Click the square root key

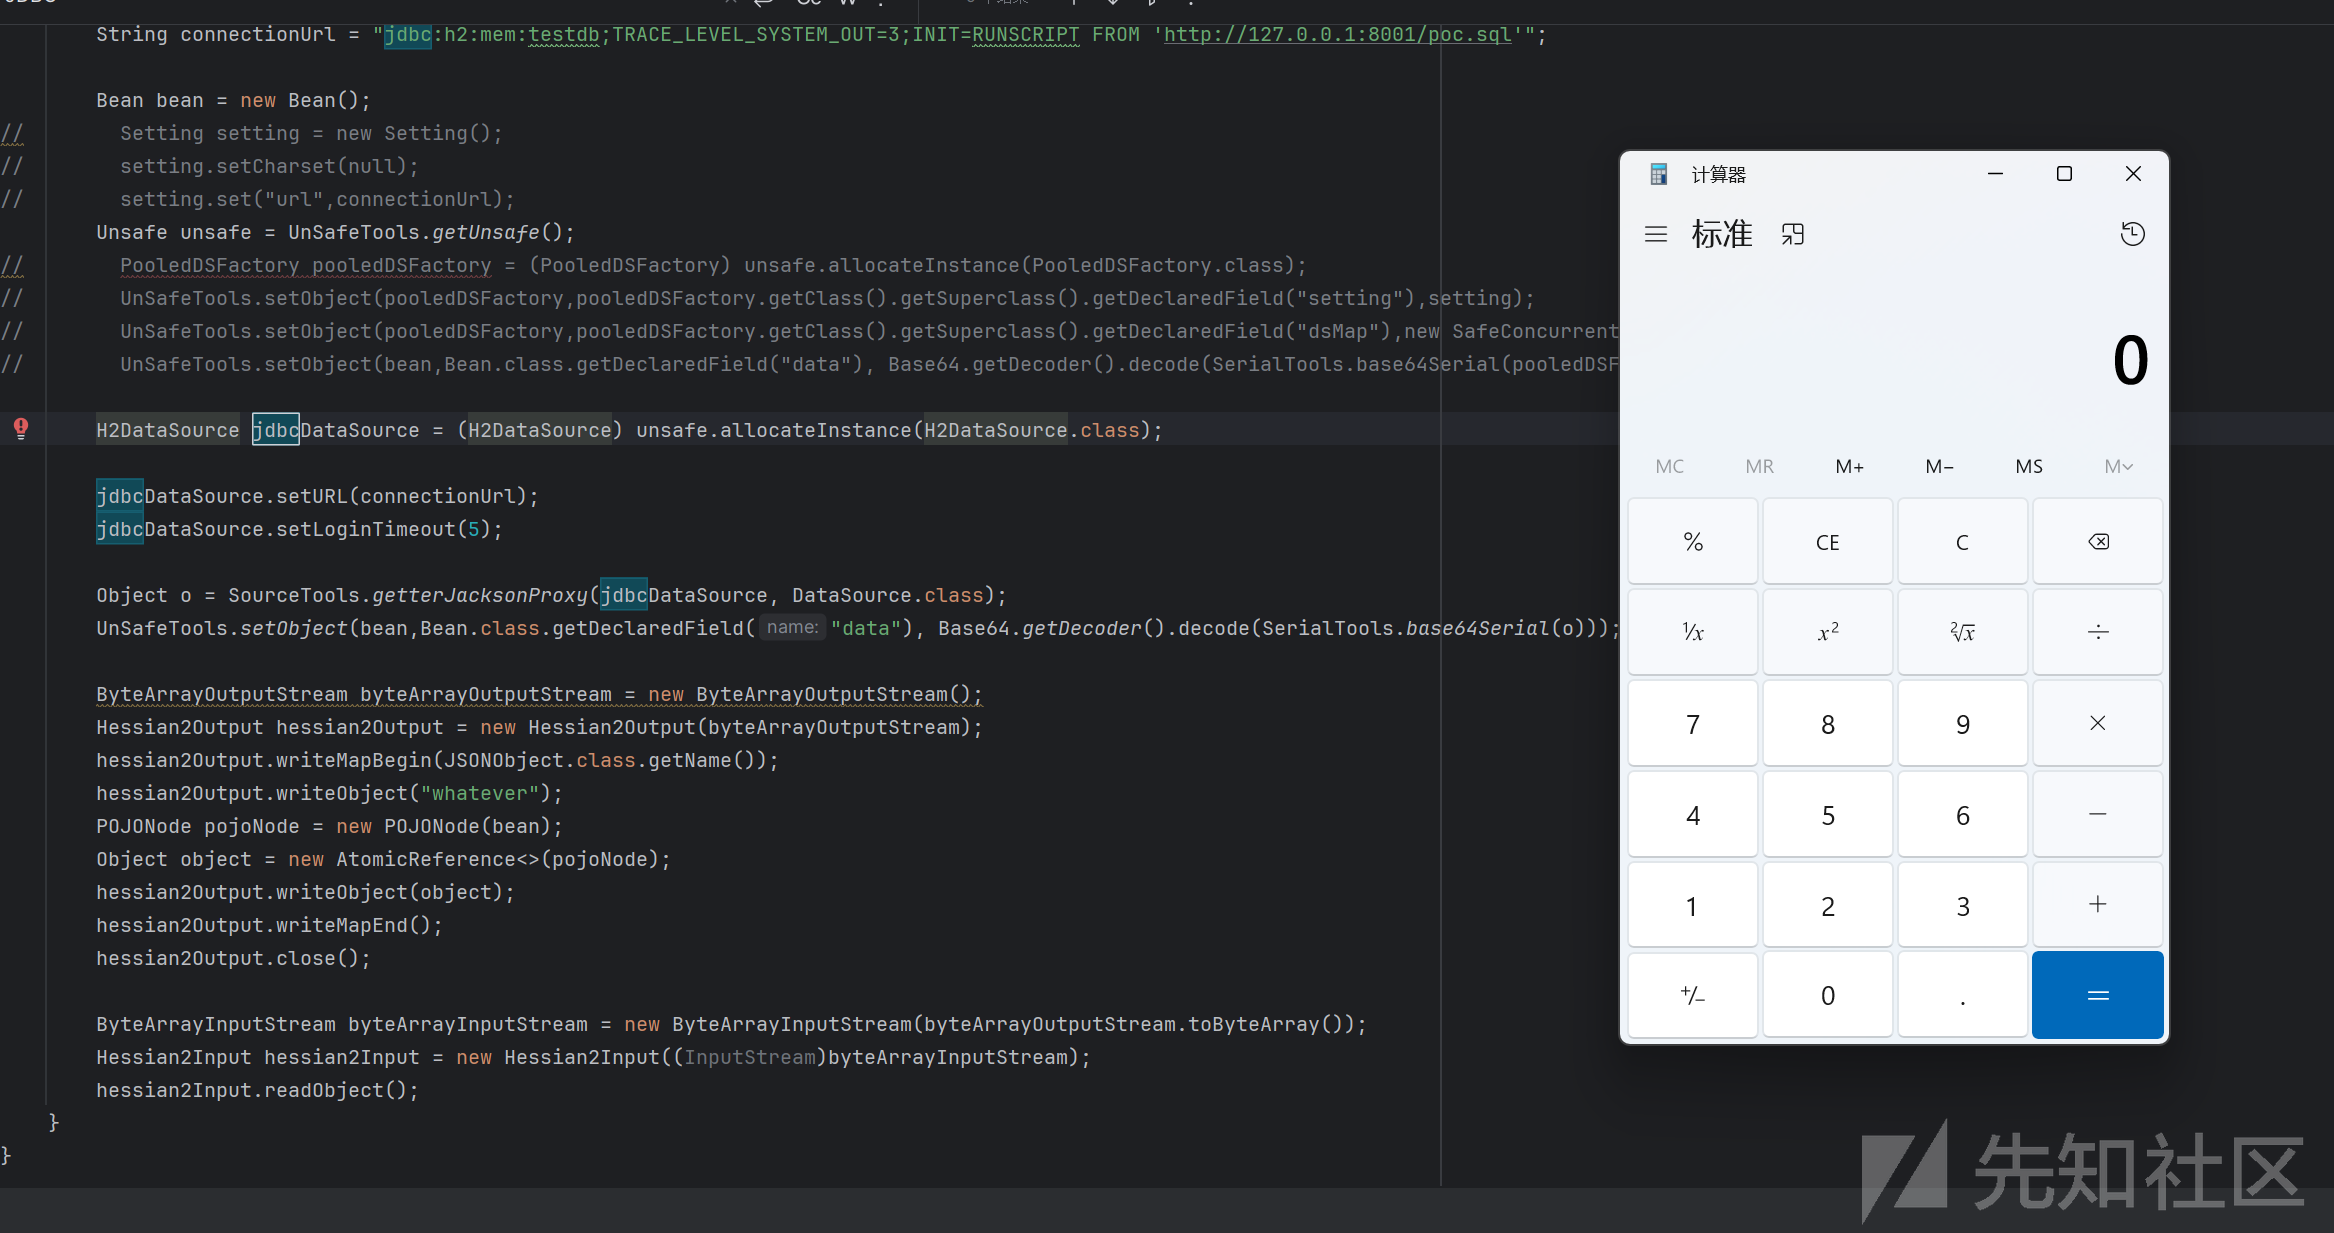coord(1962,632)
